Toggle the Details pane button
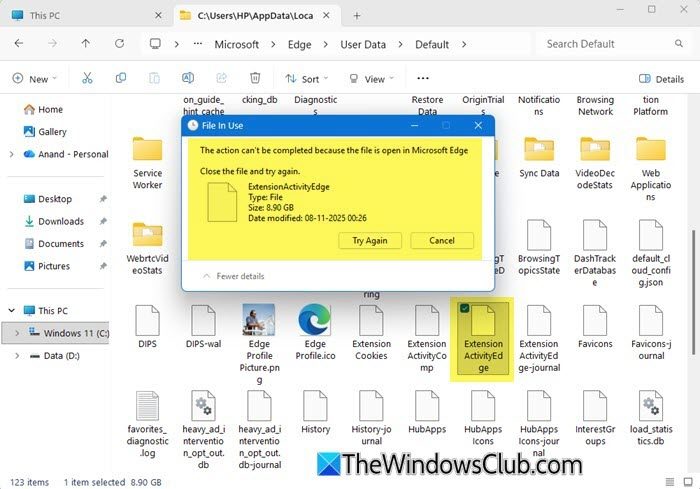 pyautogui.click(x=661, y=79)
